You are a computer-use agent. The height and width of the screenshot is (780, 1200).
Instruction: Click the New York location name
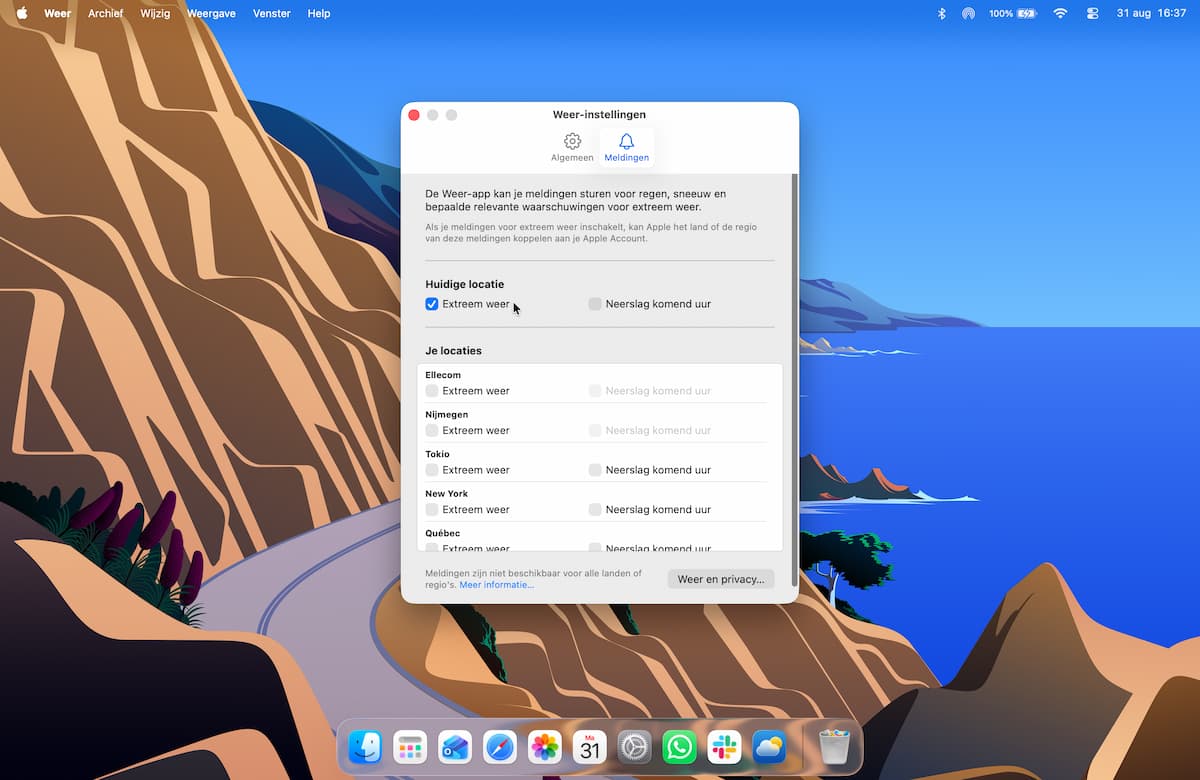tap(447, 493)
